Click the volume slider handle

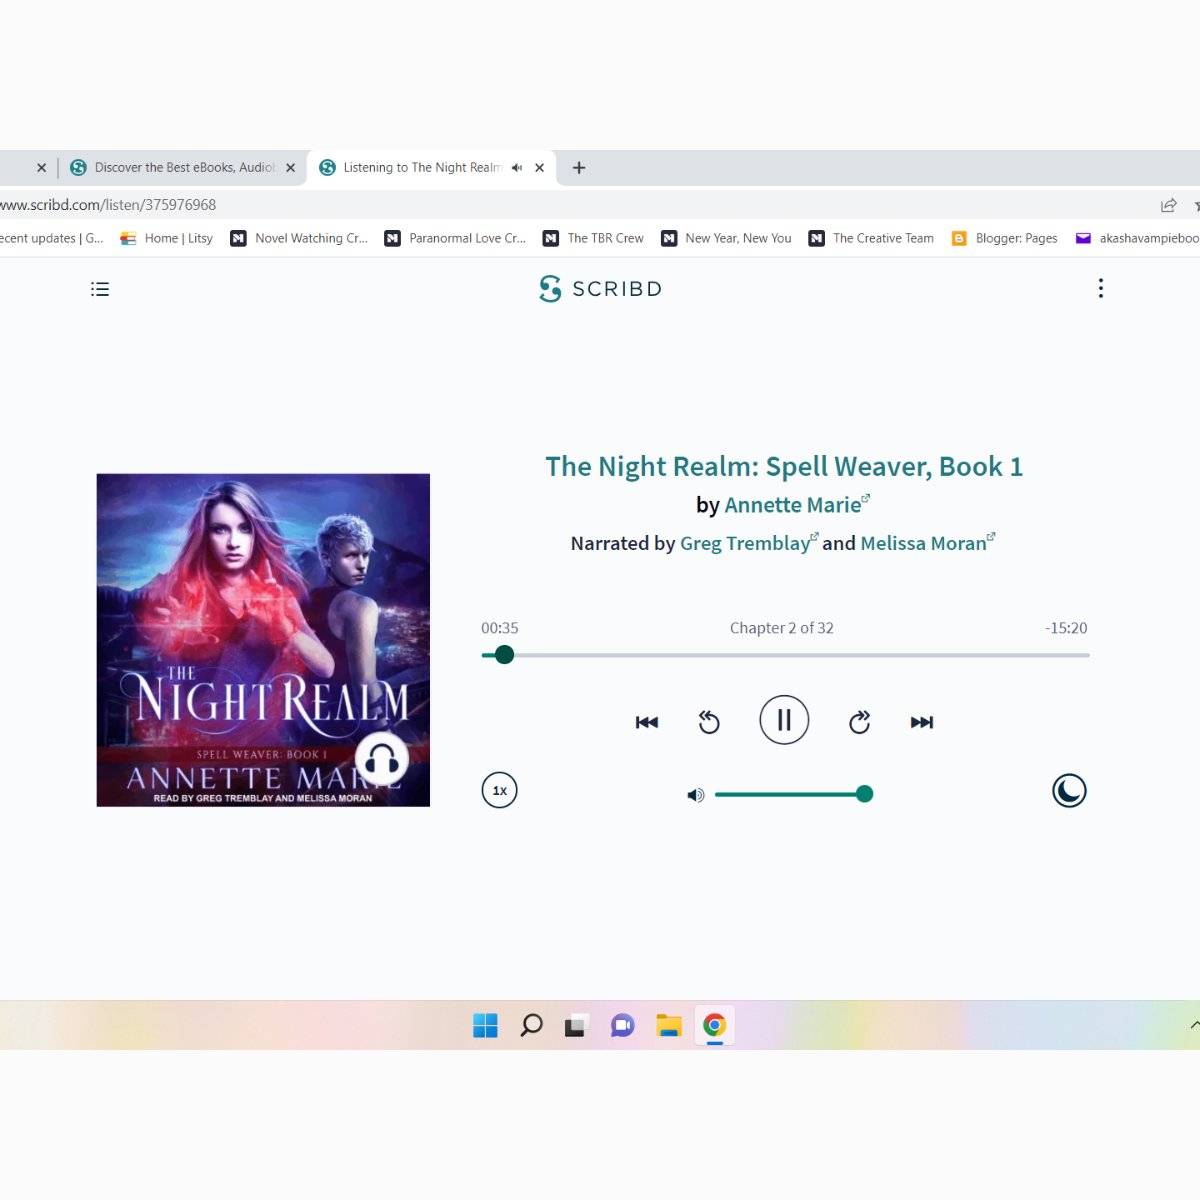865,794
